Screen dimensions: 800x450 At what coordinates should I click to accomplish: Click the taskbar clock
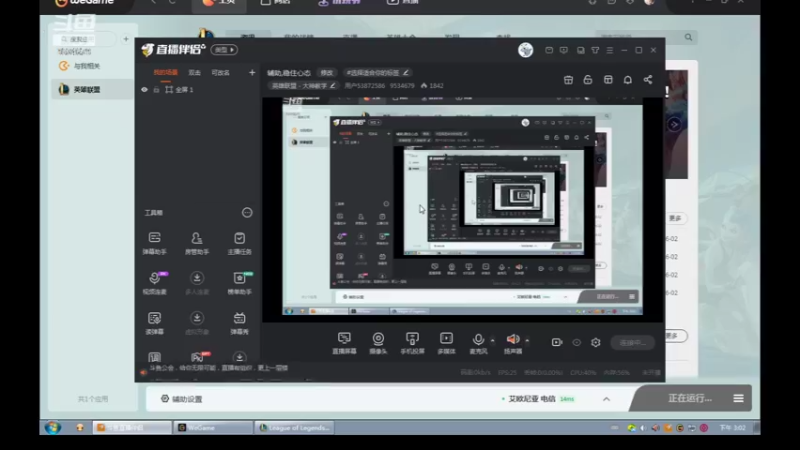[733, 428]
